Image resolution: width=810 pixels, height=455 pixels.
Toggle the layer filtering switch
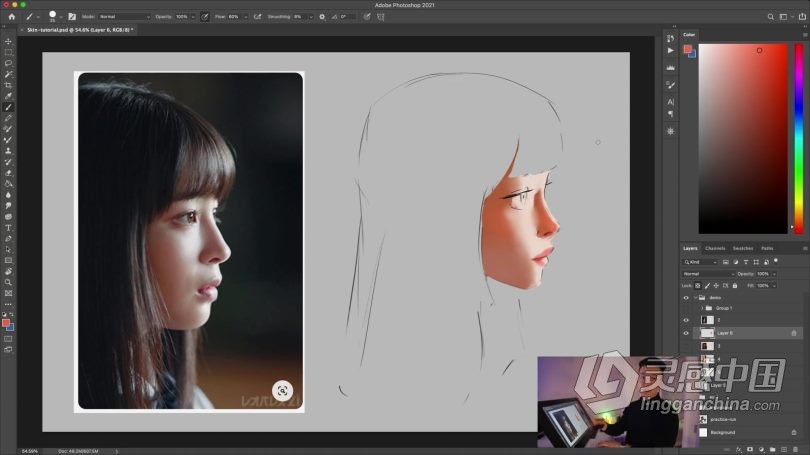coord(776,262)
